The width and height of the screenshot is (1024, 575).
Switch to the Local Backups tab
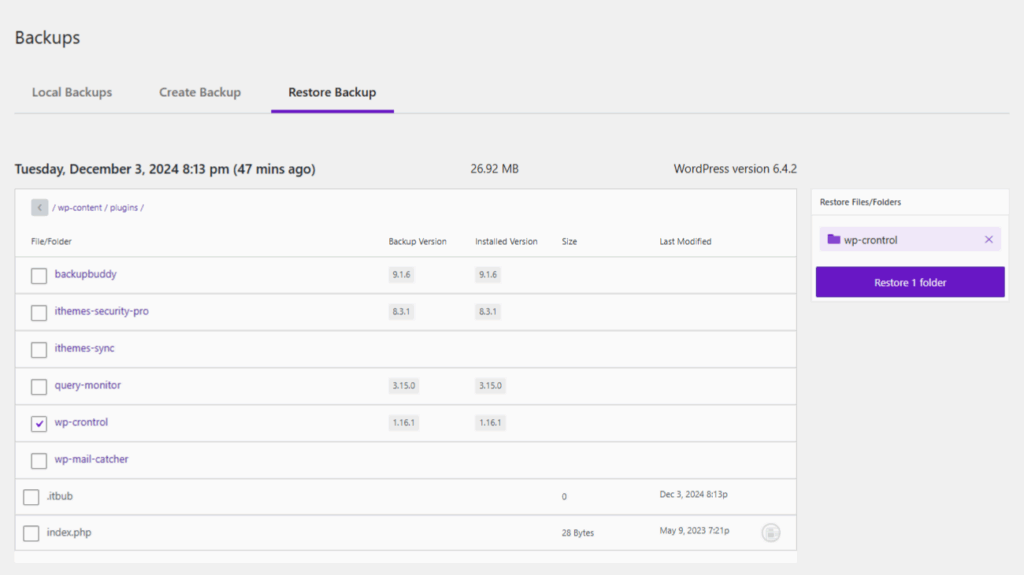tap(72, 92)
